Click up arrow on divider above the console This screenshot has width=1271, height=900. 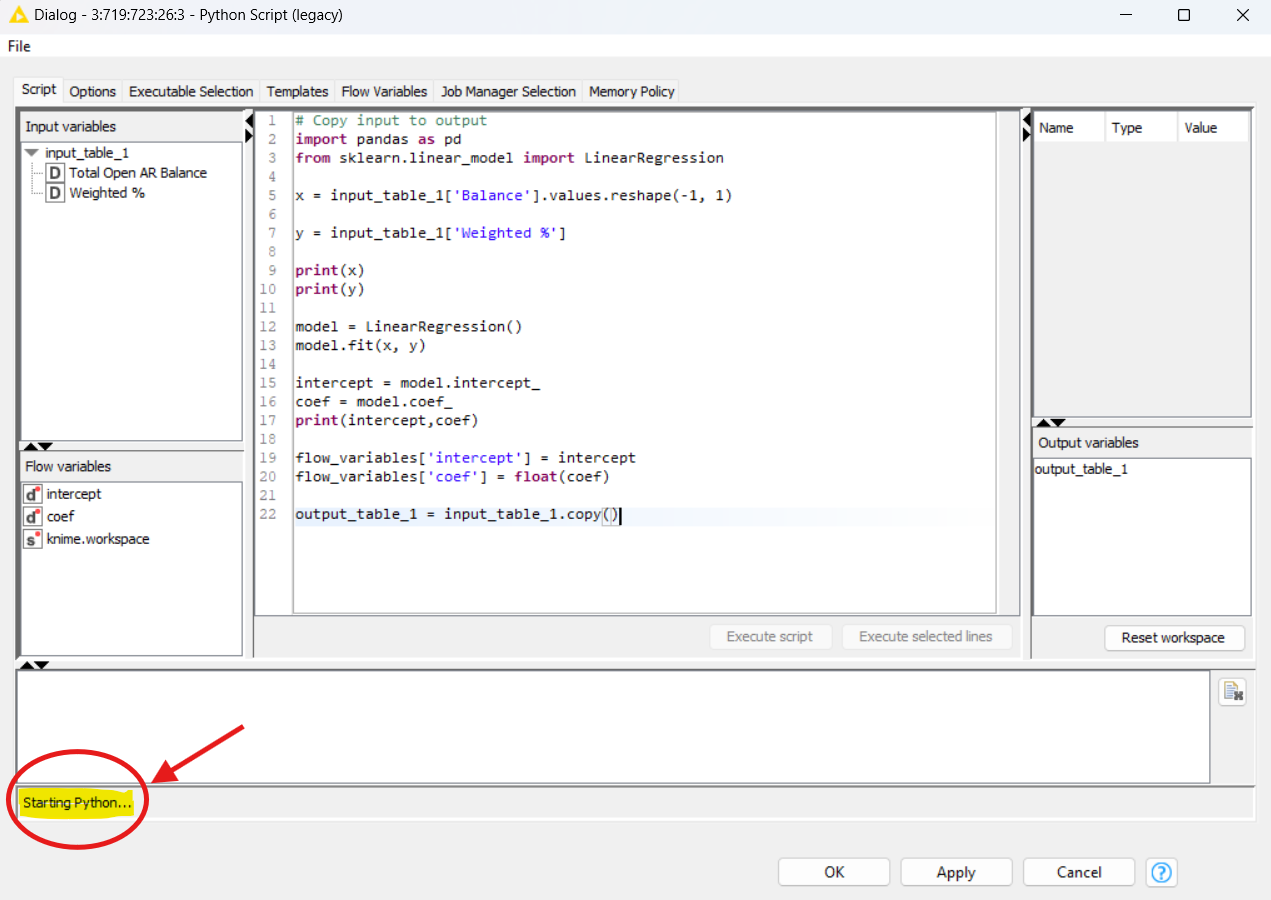[x=27, y=665]
